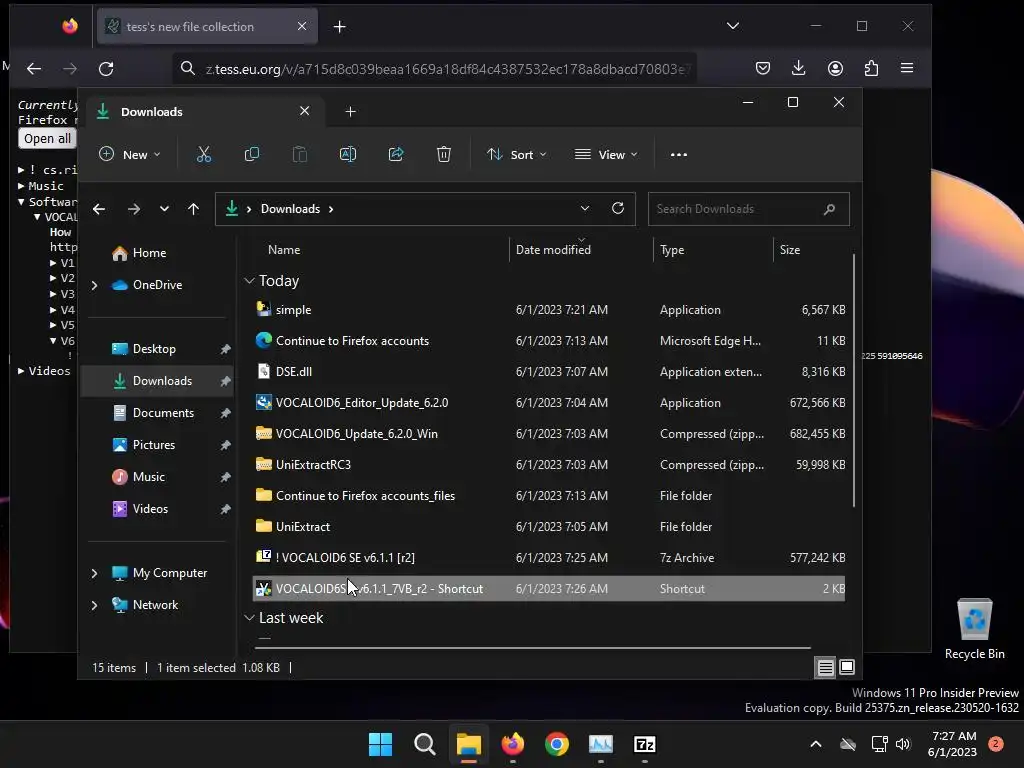Image resolution: width=1024 pixels, height=768 pixels.
Task: Select ! VOCALOID6 SE v6.1.1 [r2] archive
Action: coord(549,558)
